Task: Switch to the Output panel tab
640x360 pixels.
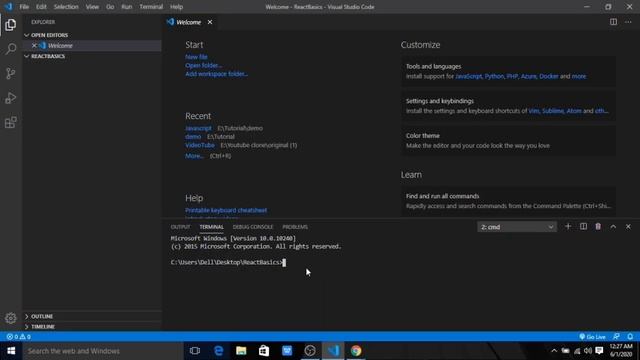Action: point(180,227)
